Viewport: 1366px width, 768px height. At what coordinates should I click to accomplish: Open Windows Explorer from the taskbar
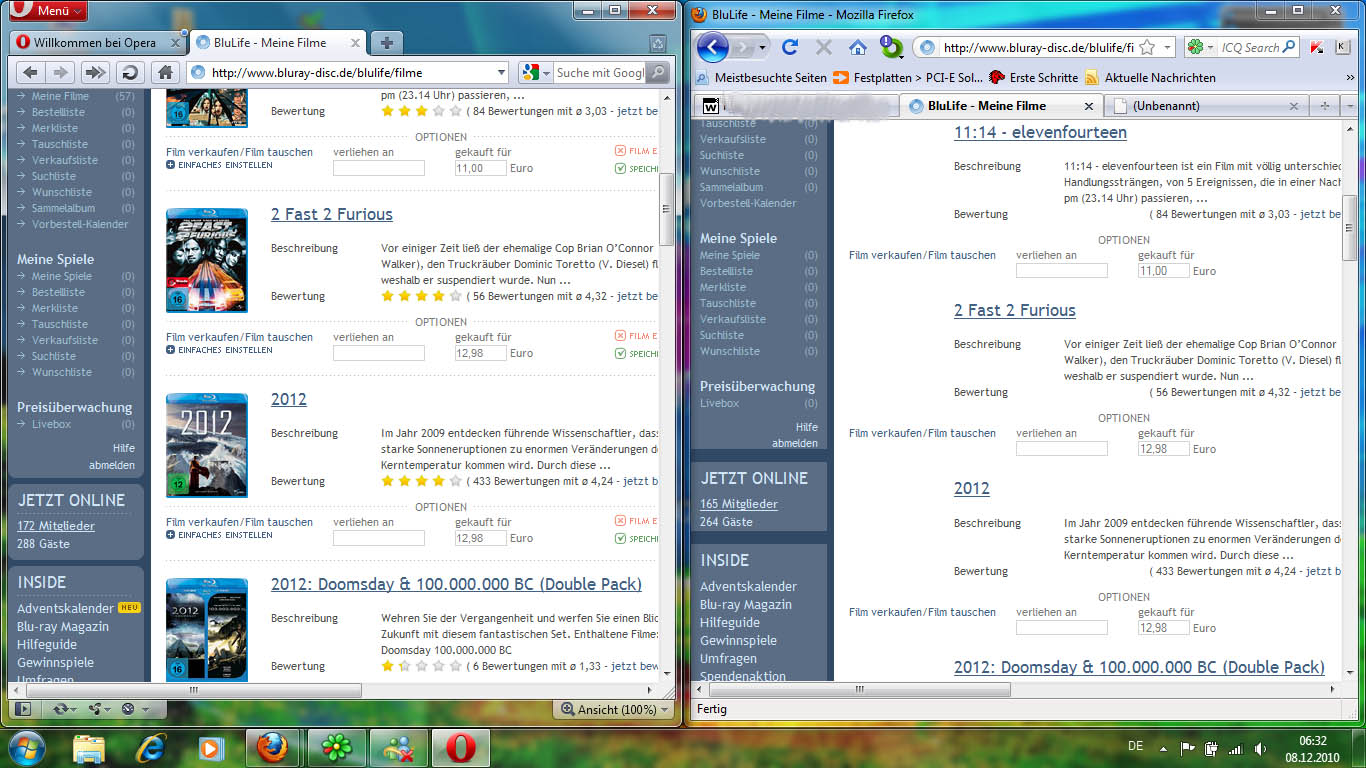click(x=90, y=747)
